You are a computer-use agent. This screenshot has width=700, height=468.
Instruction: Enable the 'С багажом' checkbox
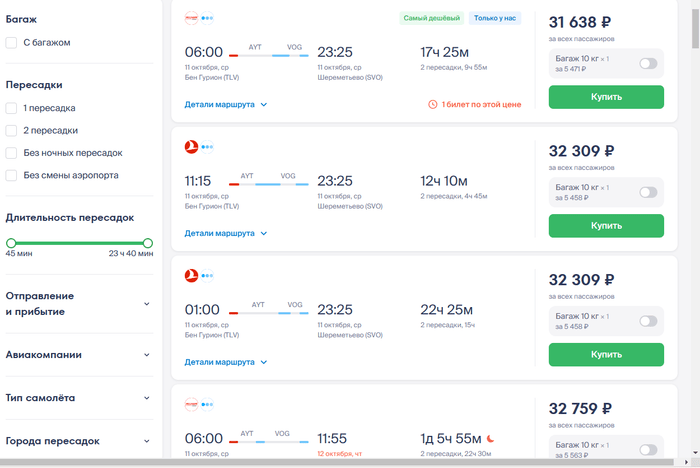11,42
